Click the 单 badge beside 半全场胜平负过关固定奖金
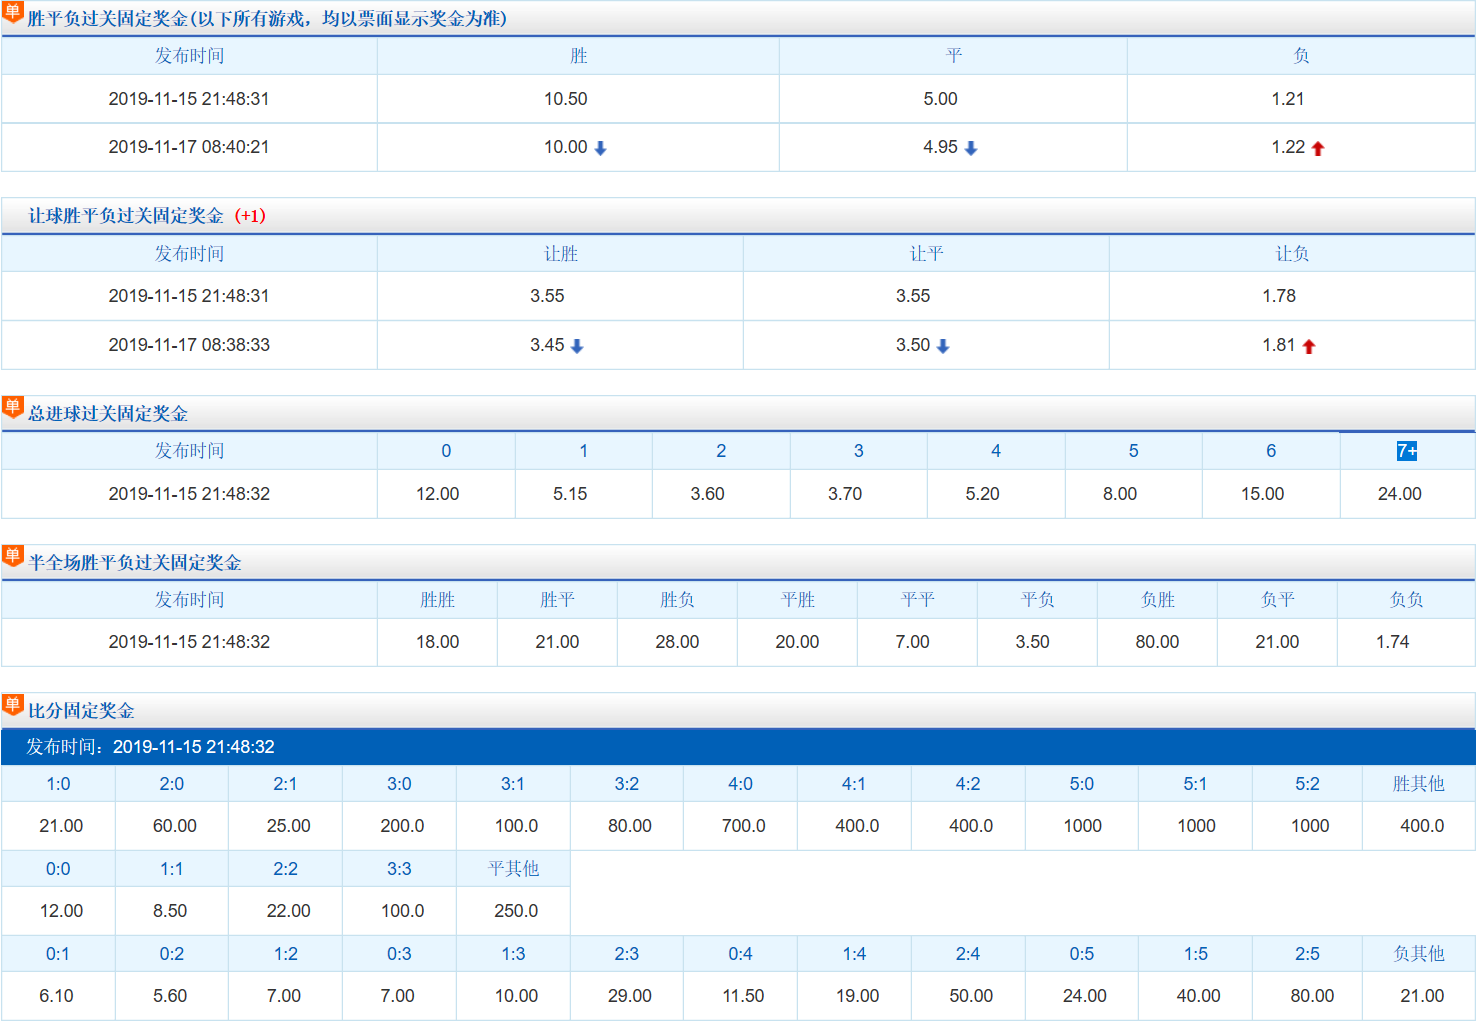The image size is (1476, 1021). tap(13, 556)
